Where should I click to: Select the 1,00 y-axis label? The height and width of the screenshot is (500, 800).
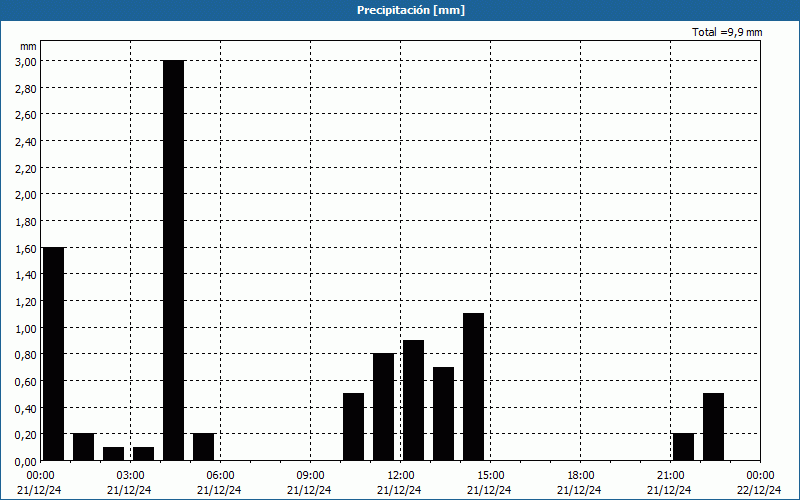[26, 328]
